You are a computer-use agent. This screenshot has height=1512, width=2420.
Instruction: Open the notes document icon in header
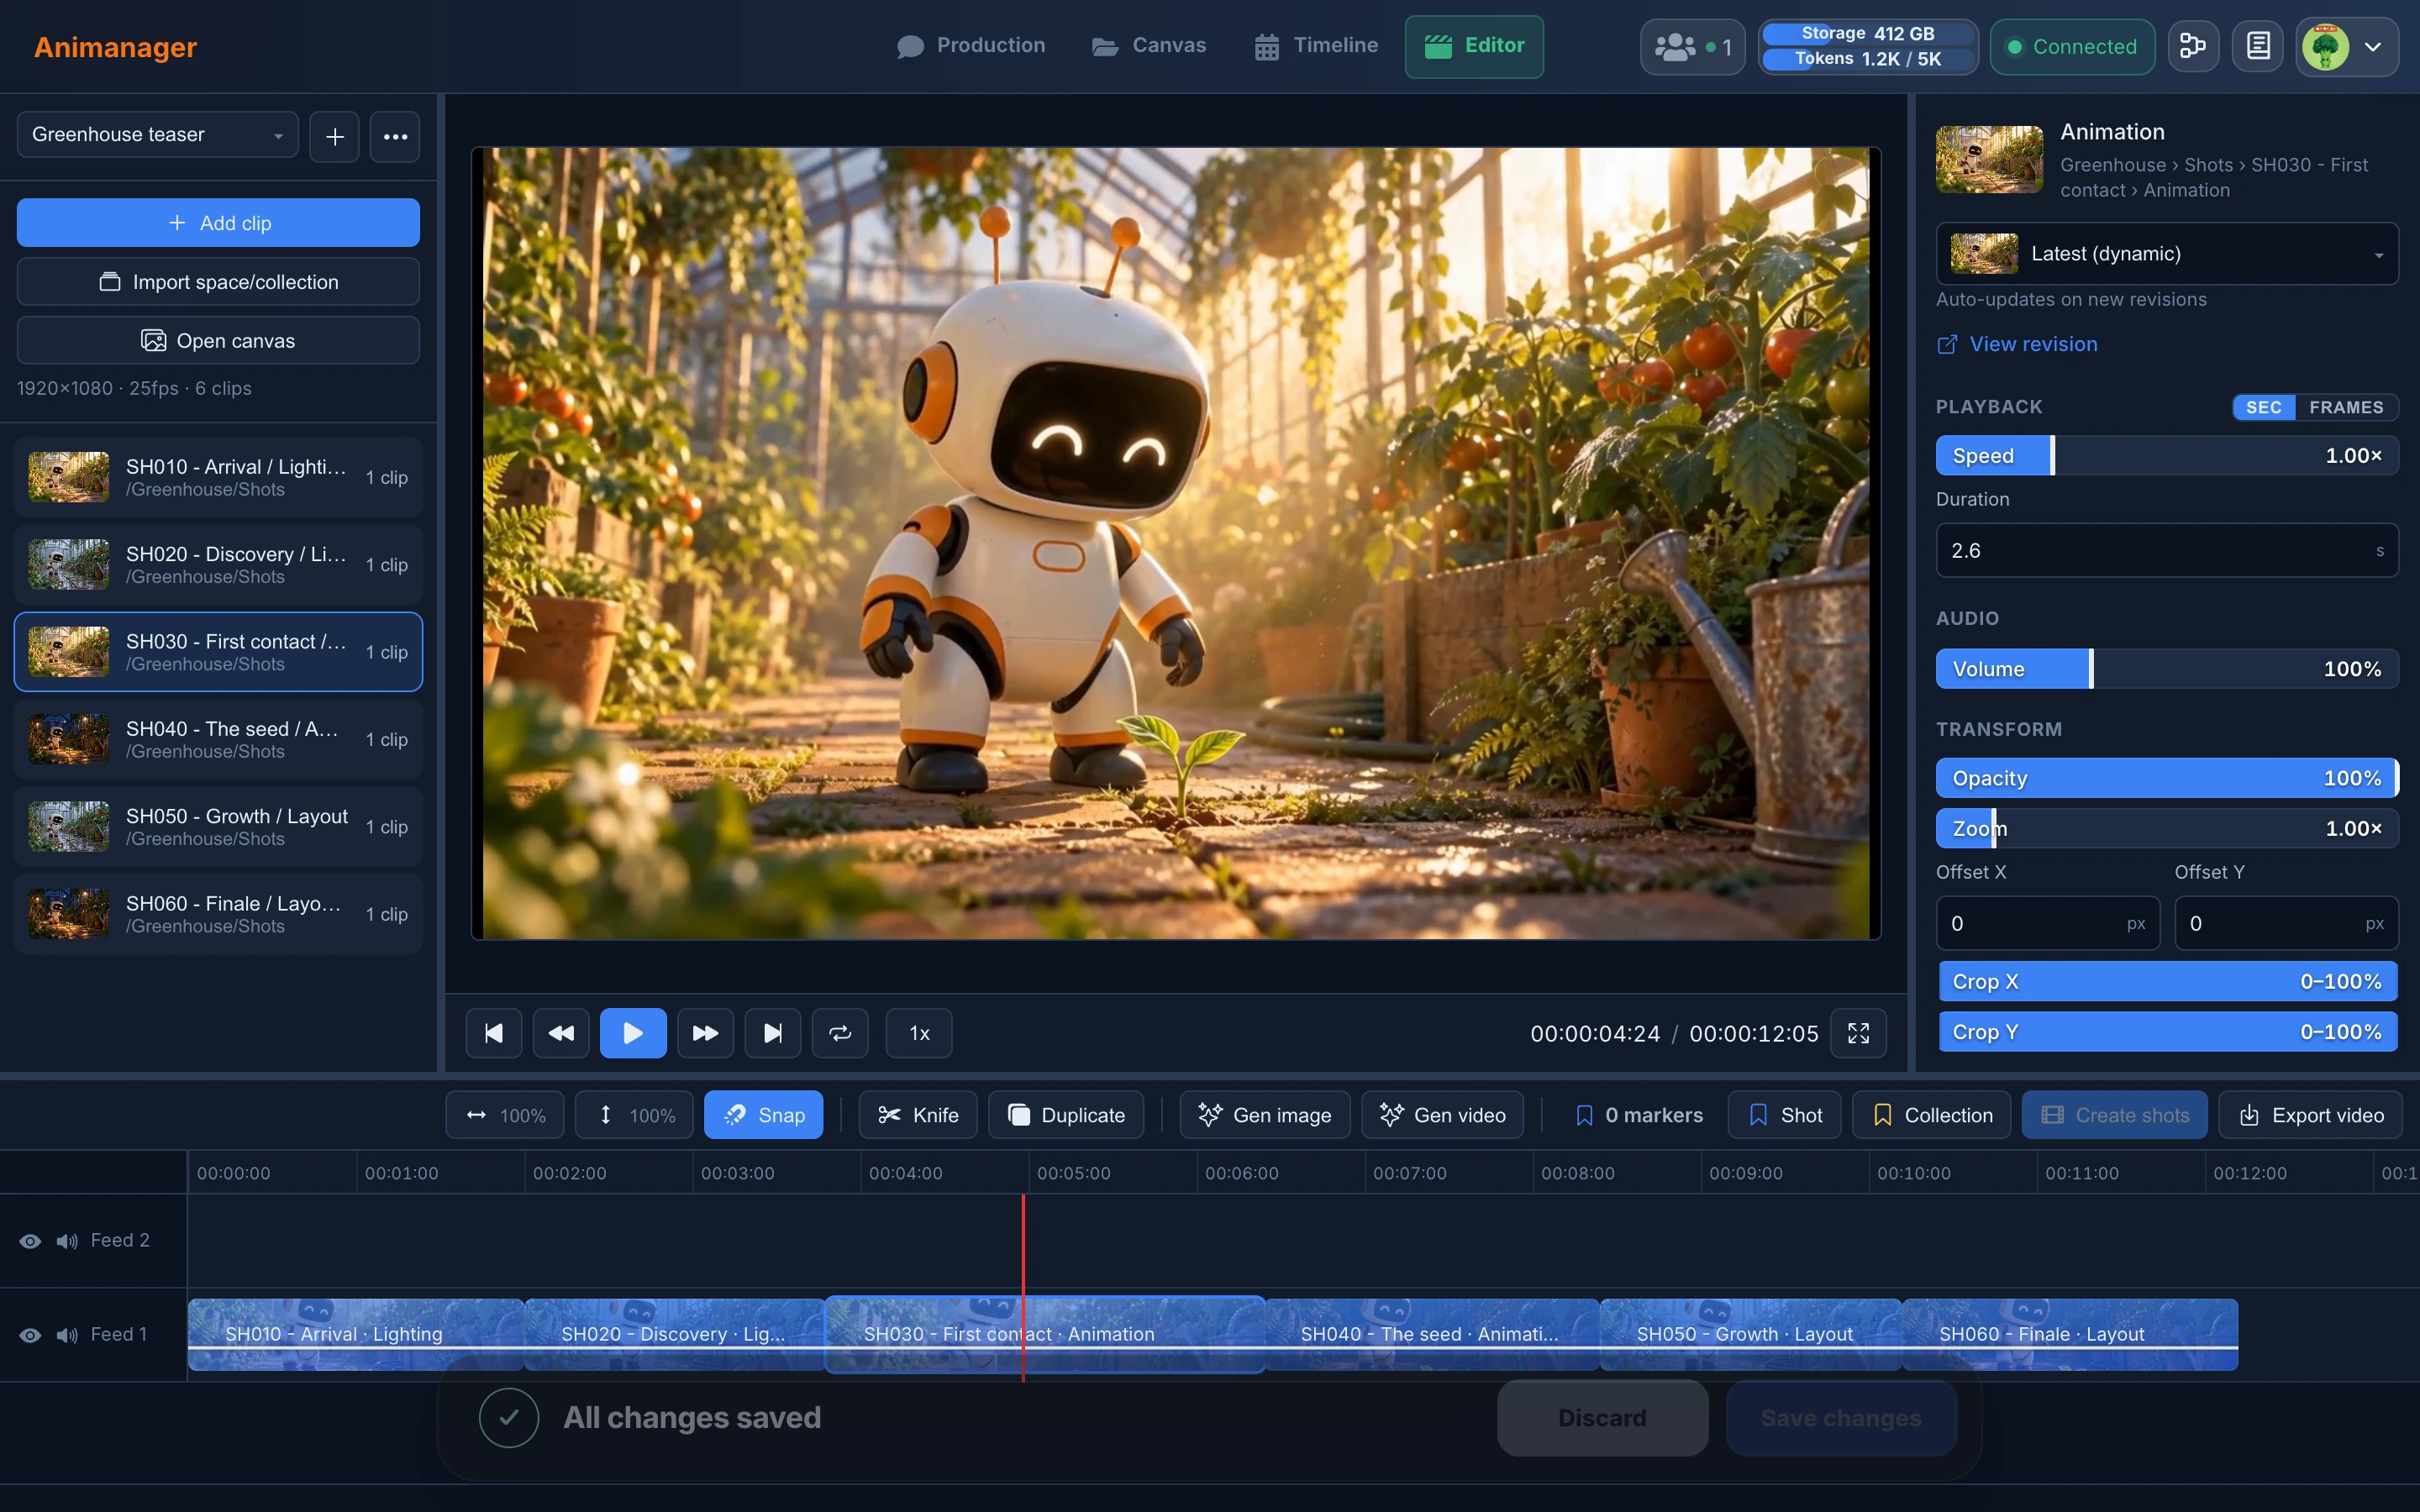tap(2258, 46)
